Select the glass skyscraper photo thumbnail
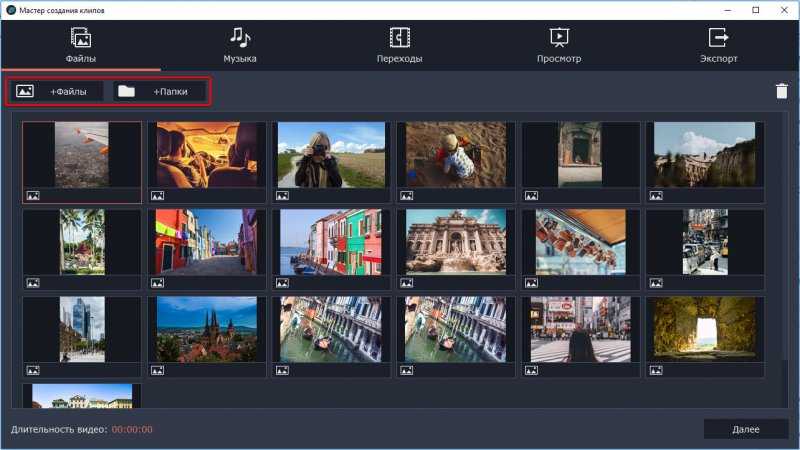 click(x=82, y=330)
